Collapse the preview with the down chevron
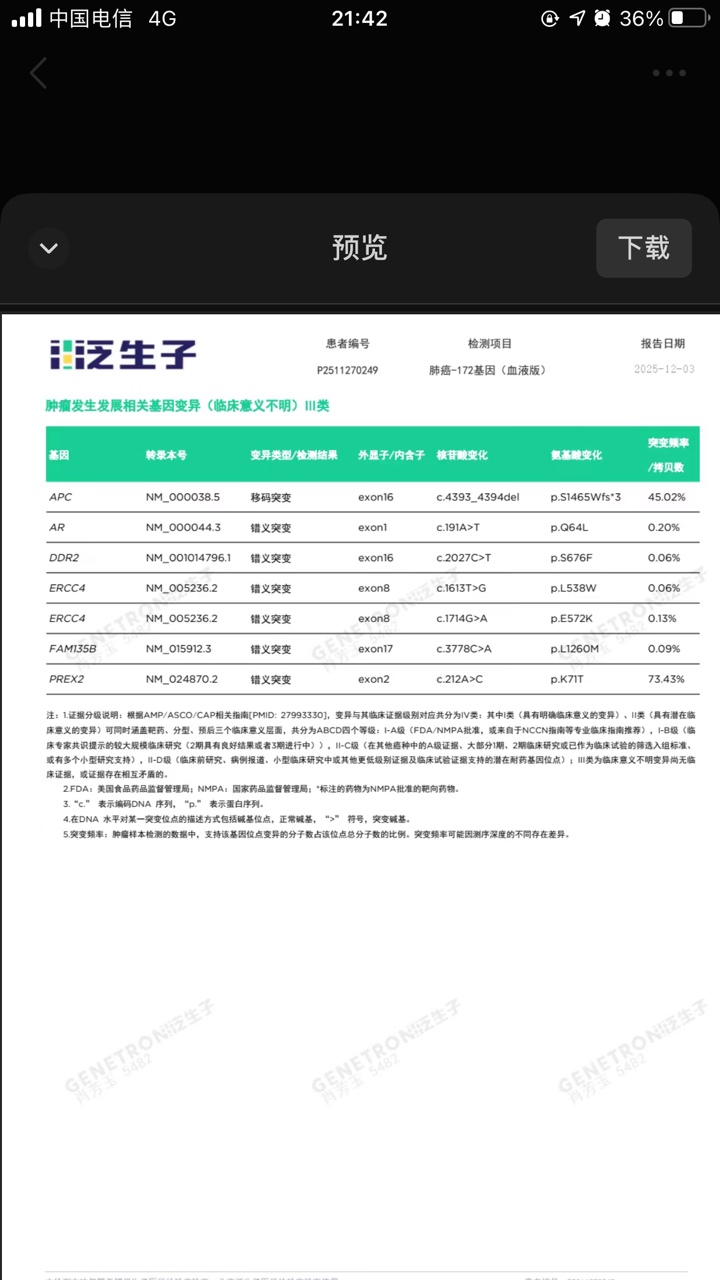The height and width of the screenshot is (1280, 720). [x=49, y=248]
